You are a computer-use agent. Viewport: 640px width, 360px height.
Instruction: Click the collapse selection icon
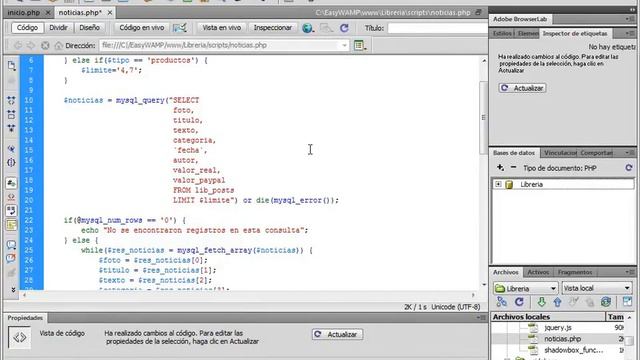pos(11,114)
